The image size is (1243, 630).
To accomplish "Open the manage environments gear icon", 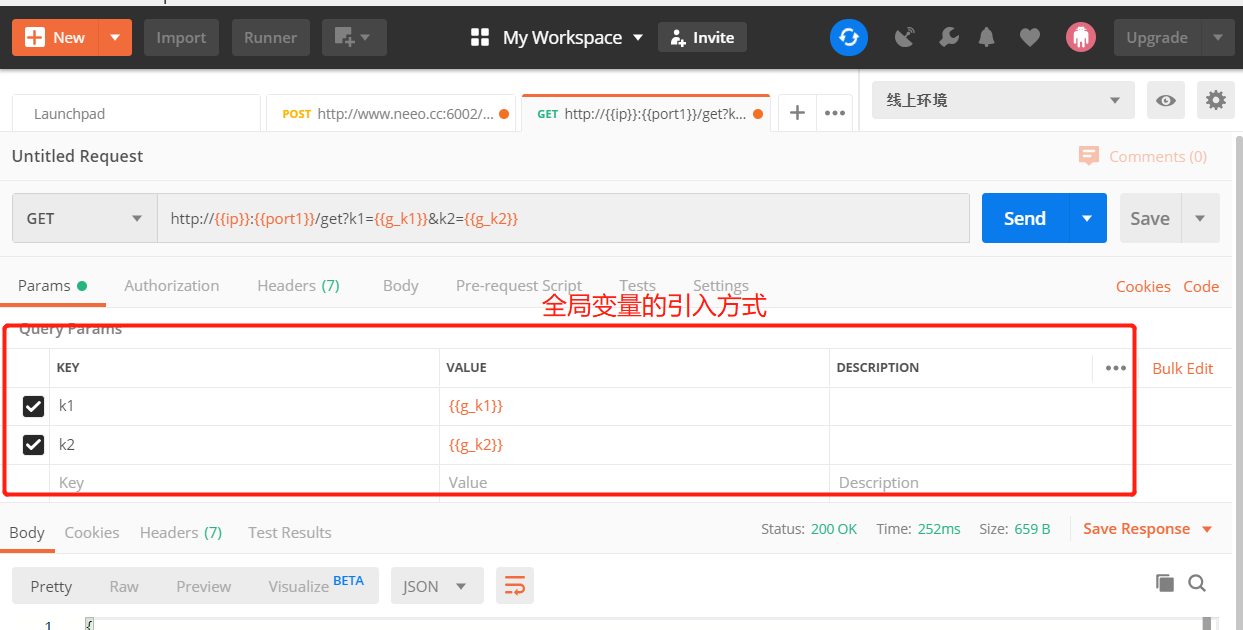I will [x=1215, y=100].
